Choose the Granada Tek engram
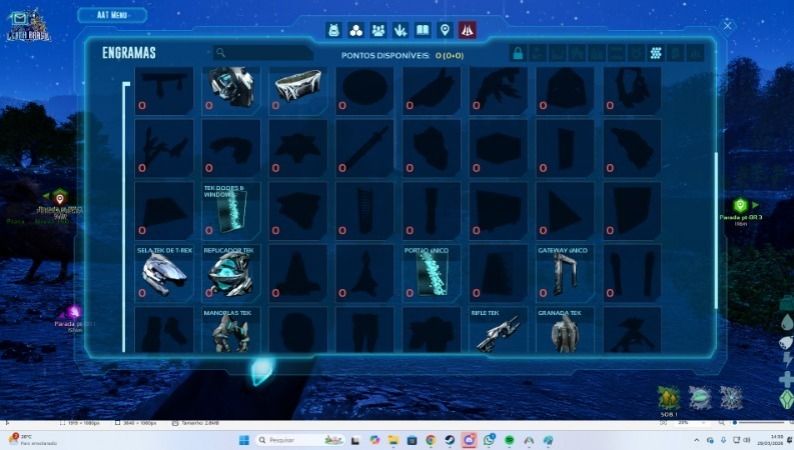 coord(565,332)
